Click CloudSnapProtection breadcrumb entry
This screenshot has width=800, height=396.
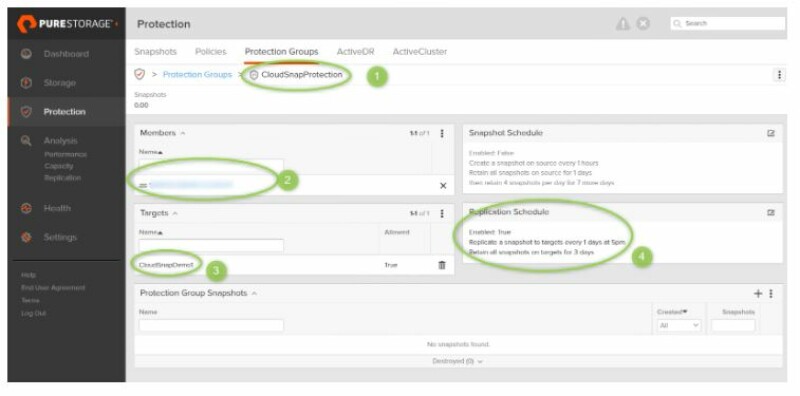pos(302,75)
